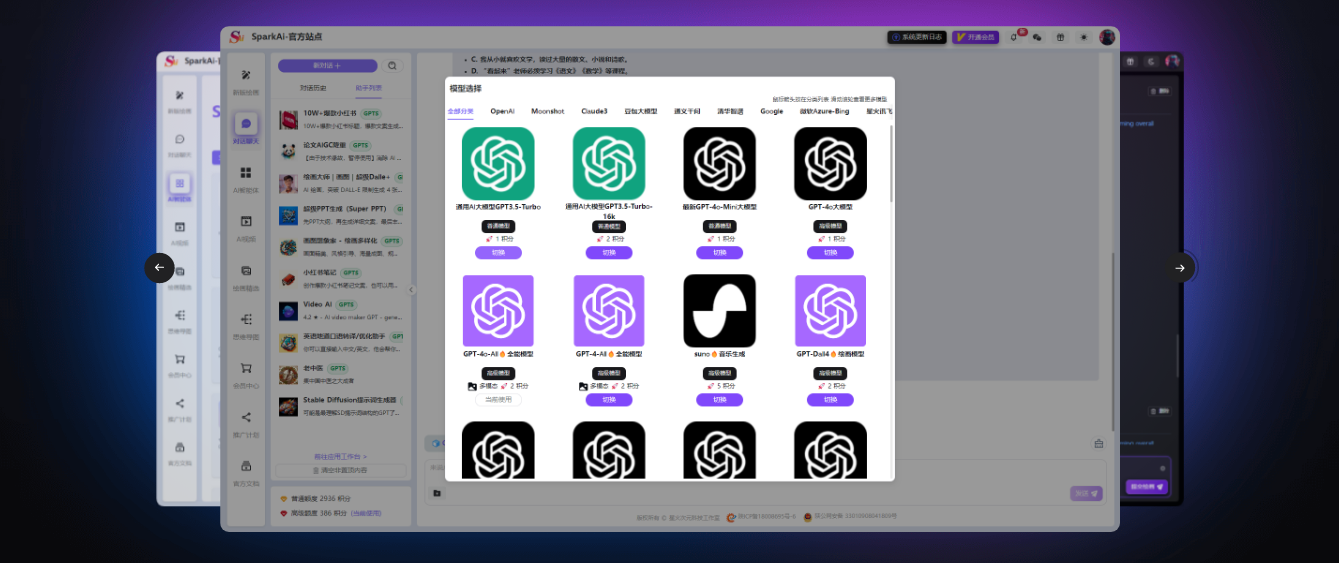Click 切换 under GPT-4o大模型
The height and width of the screenshot is (563, 1339).
click(x=830, y=253)
